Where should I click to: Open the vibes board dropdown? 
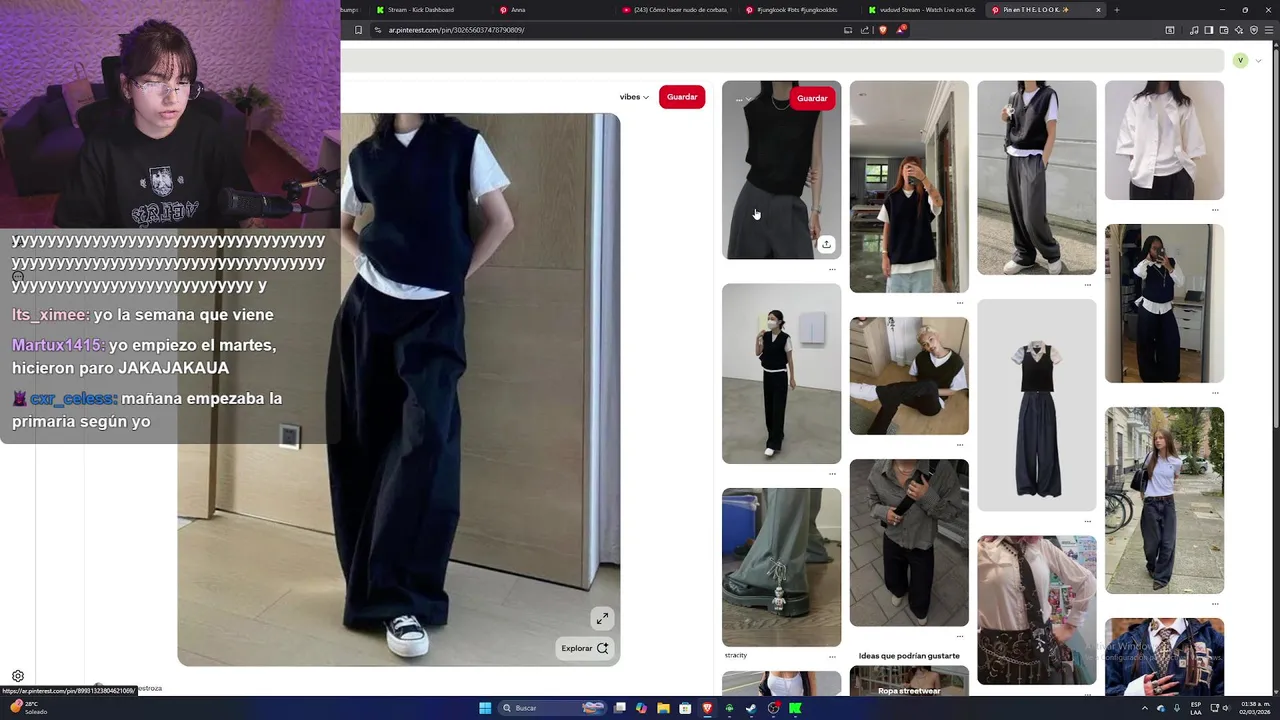pyautogui.click(x=634, y=97)
